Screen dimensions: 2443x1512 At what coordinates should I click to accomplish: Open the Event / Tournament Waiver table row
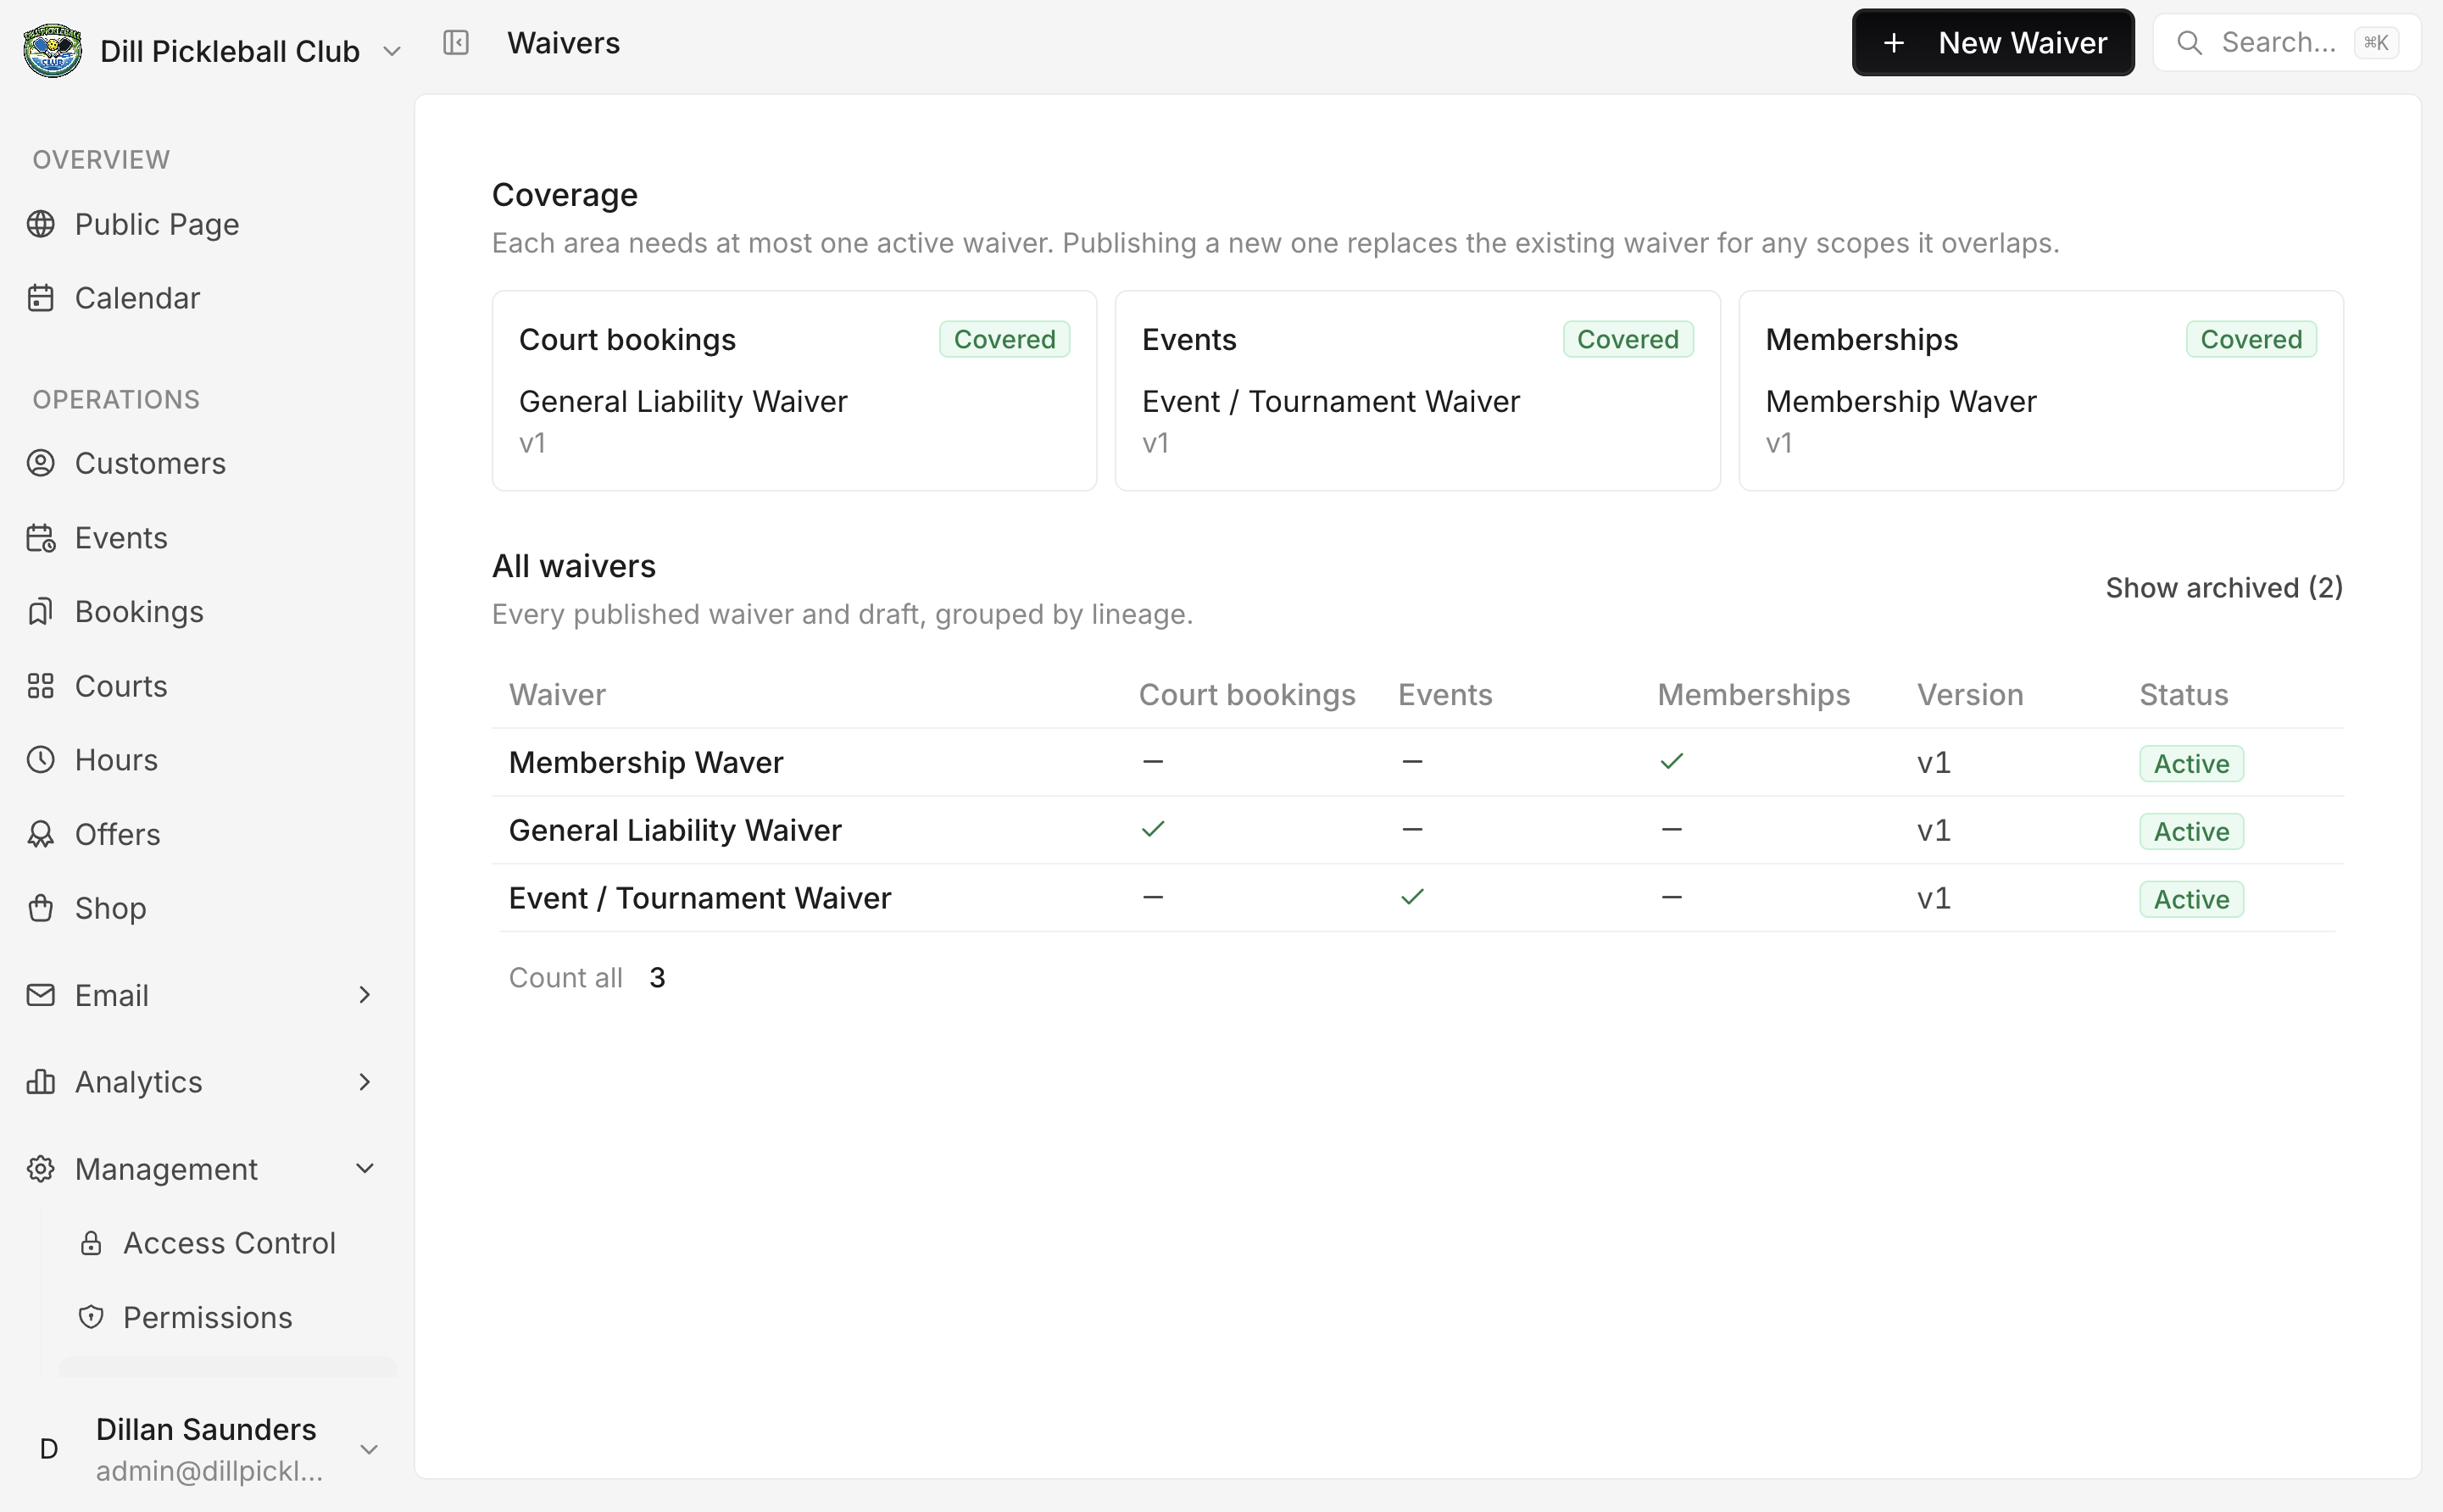1417,898
